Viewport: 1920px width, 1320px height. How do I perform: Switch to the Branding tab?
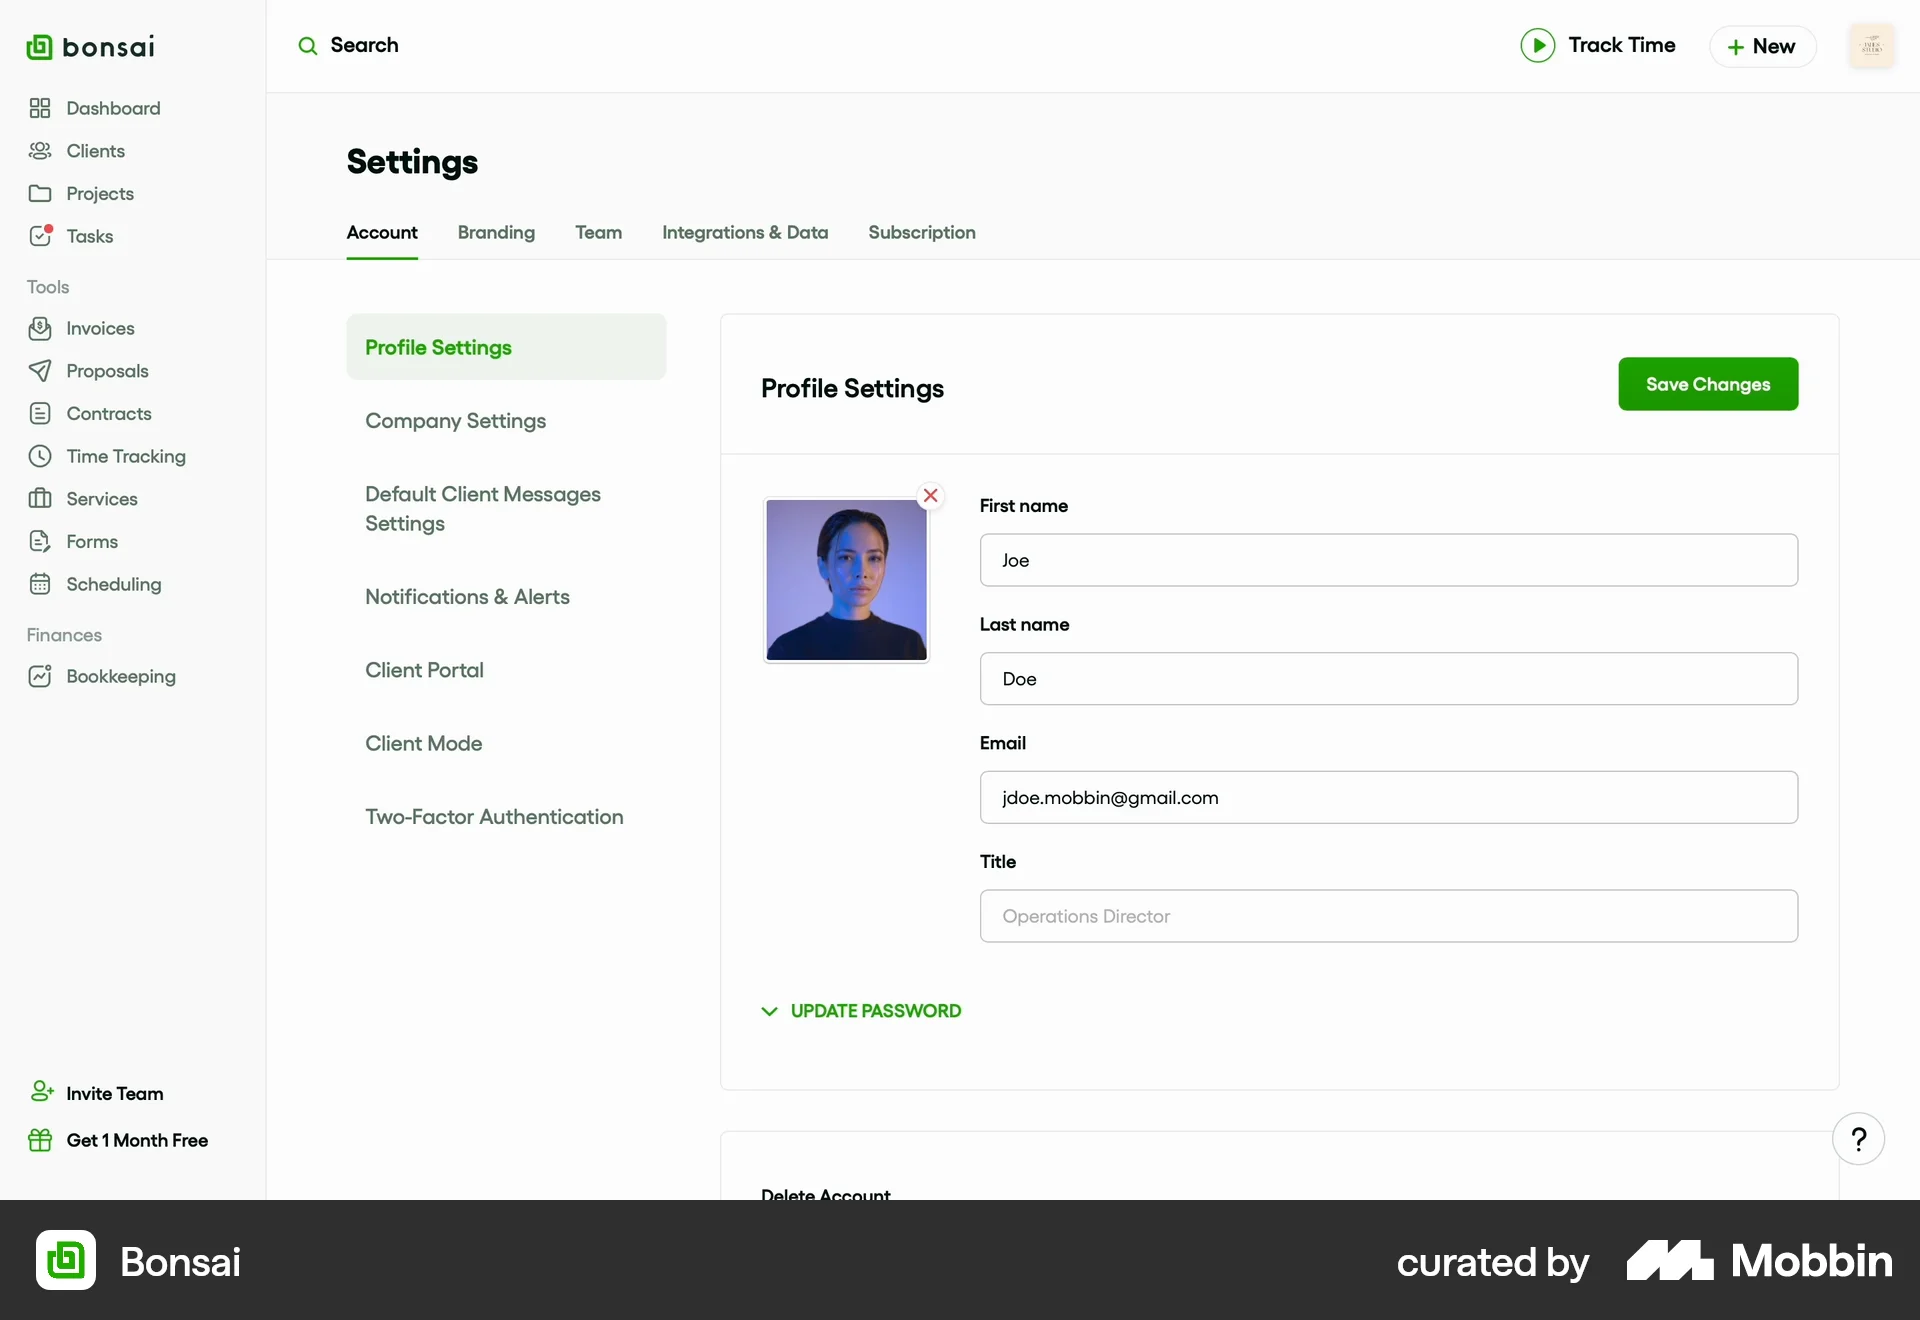pos(496,232)
